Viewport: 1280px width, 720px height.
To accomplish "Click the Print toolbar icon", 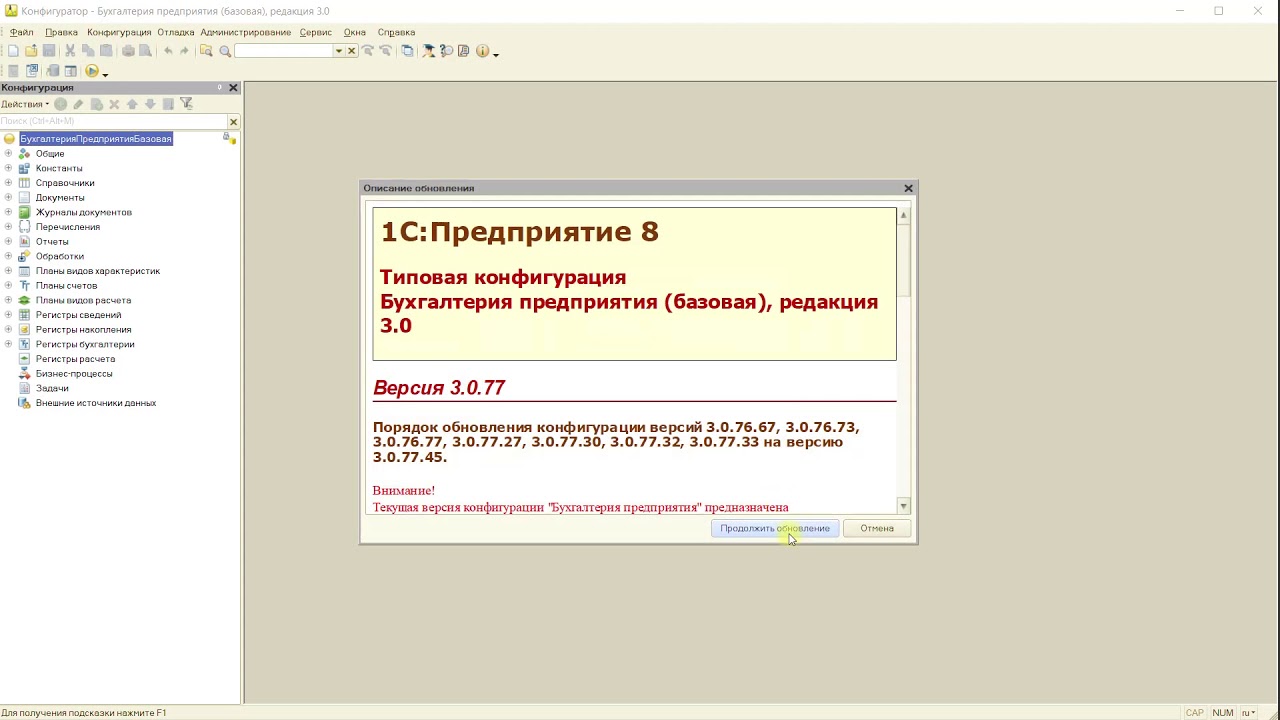I will [x=128, y=51].
